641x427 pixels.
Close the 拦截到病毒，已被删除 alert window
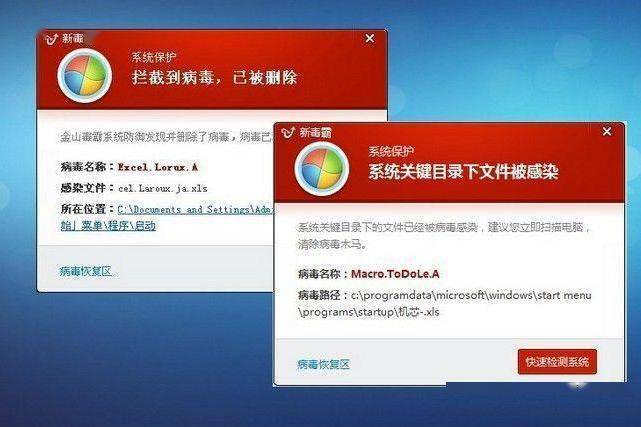[x=370, y=38]
